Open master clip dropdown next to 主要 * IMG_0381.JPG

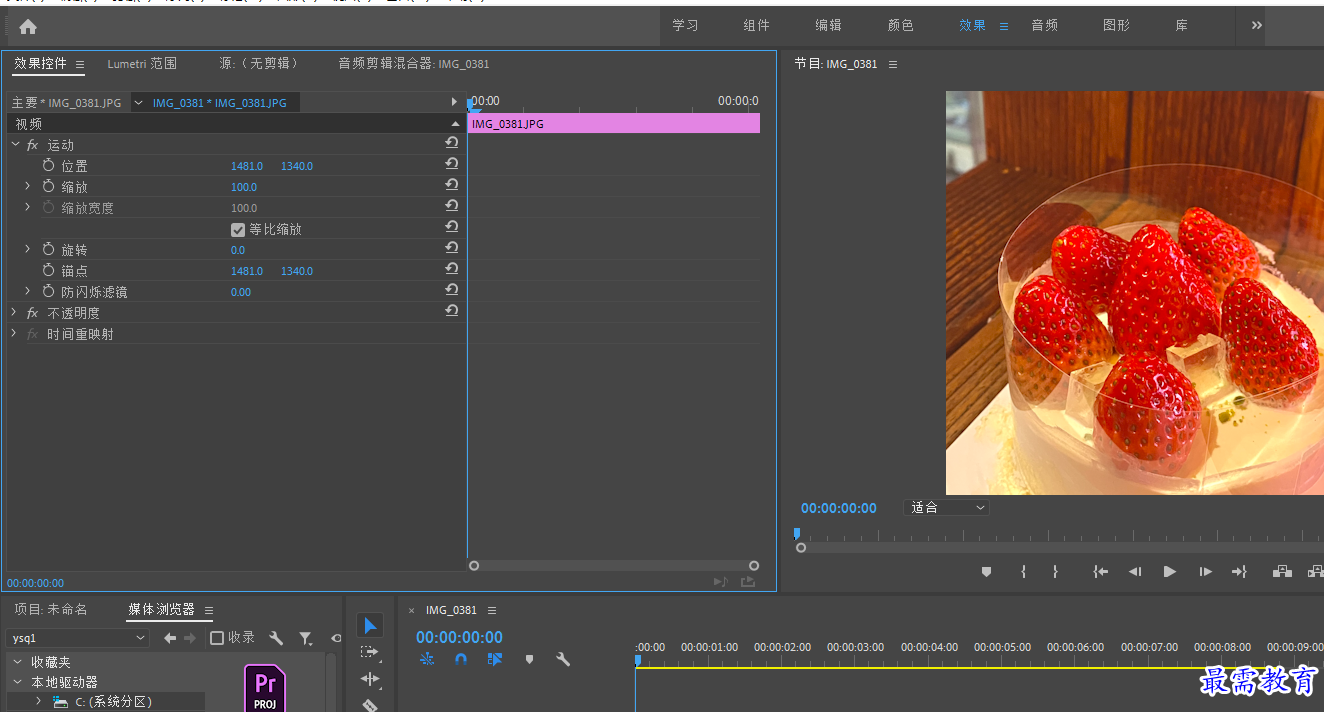click(138, 102)
